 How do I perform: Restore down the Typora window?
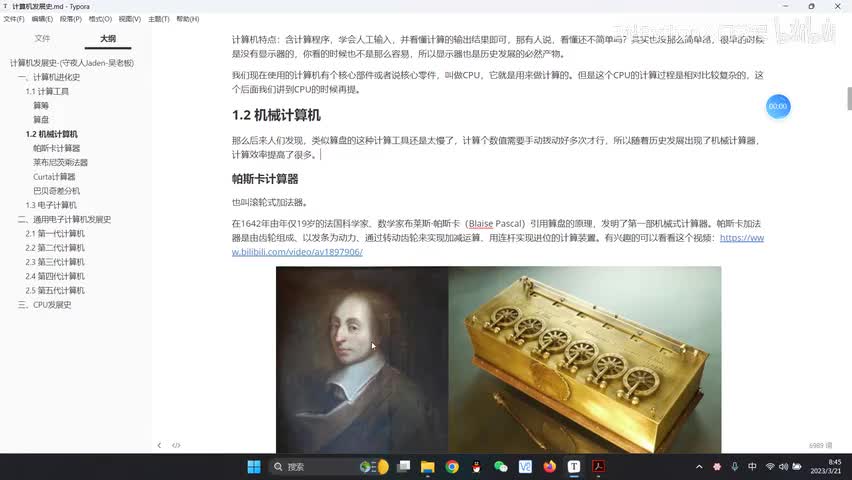click(x=811, y=6)
